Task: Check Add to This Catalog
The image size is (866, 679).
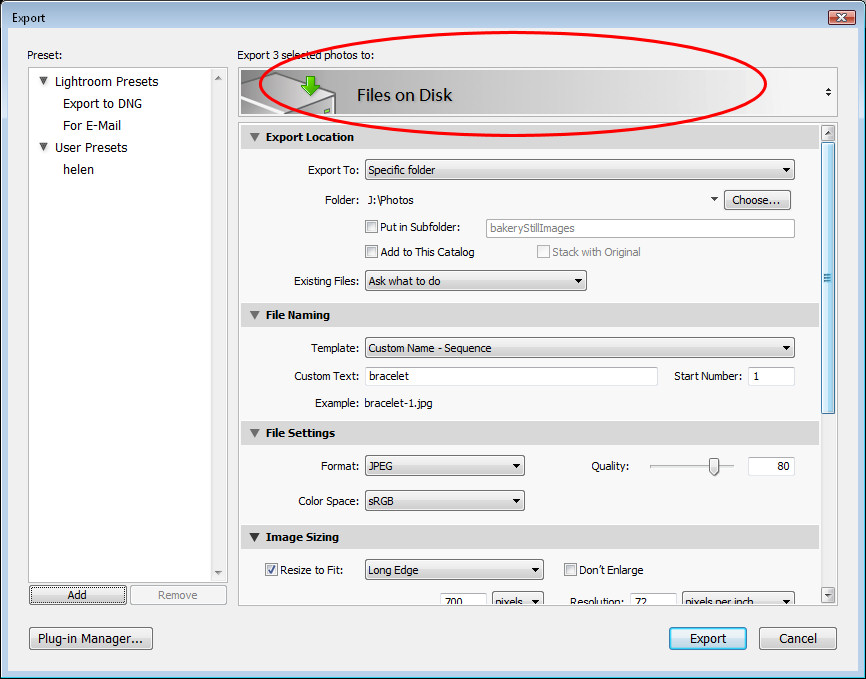Action: coord(372,252)
